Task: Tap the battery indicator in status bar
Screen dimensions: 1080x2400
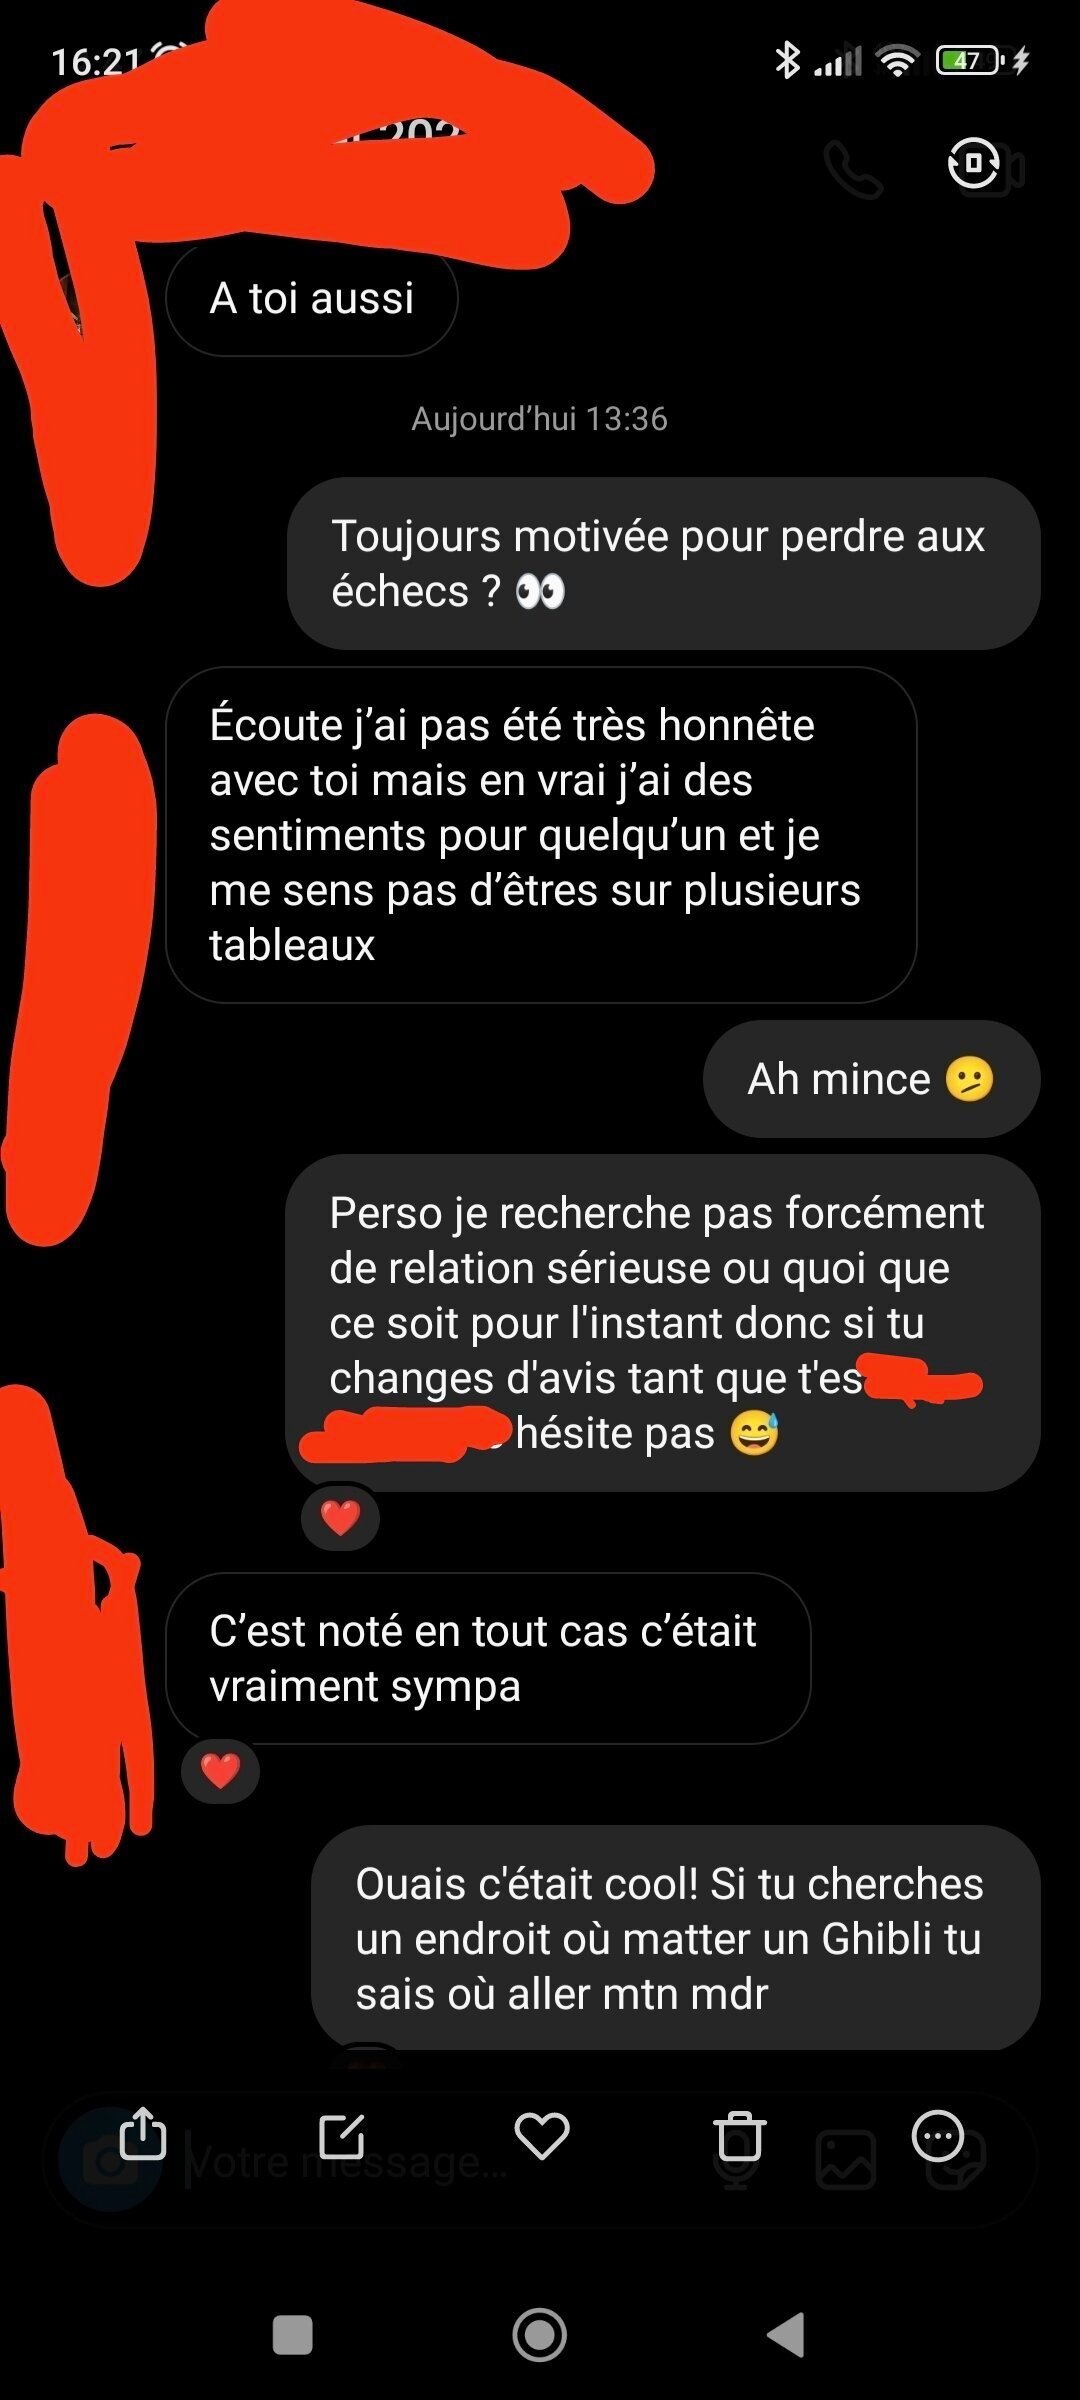Action: coord(968,61)
